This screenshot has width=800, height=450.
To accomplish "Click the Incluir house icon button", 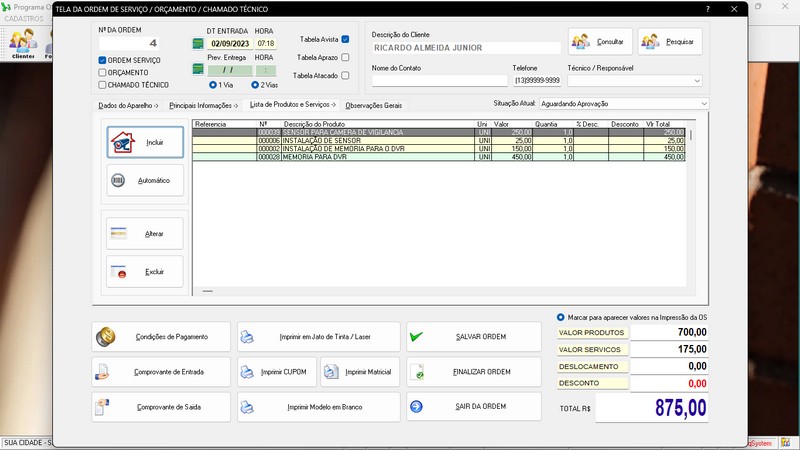I will pos(125,142).
